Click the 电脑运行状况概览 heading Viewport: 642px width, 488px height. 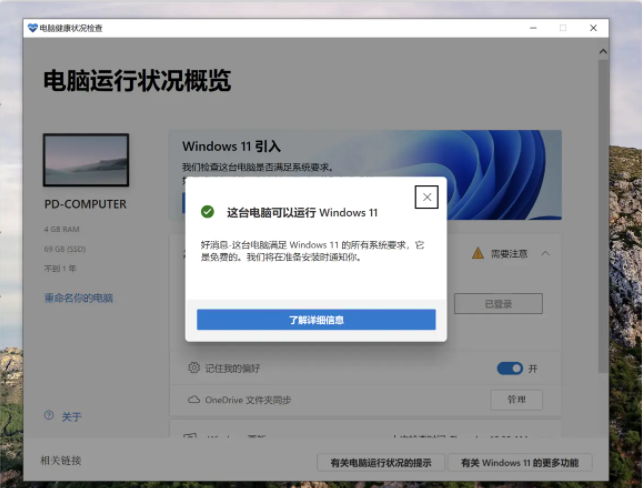(137, 80)
